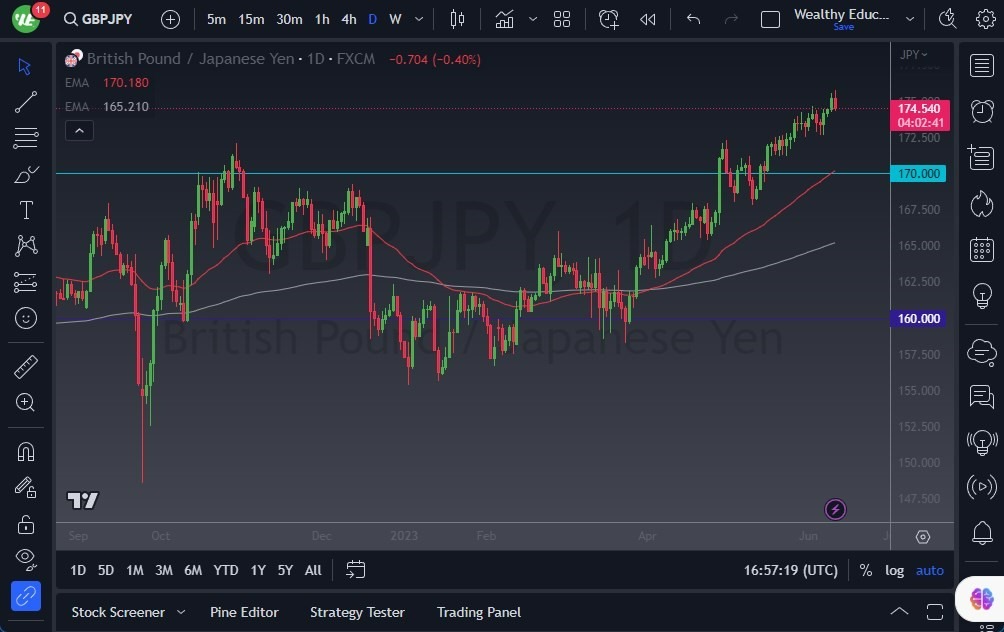Expand the Stock Screener chevron
This screenshot has height=632, width=1004.
click(181, 612)
